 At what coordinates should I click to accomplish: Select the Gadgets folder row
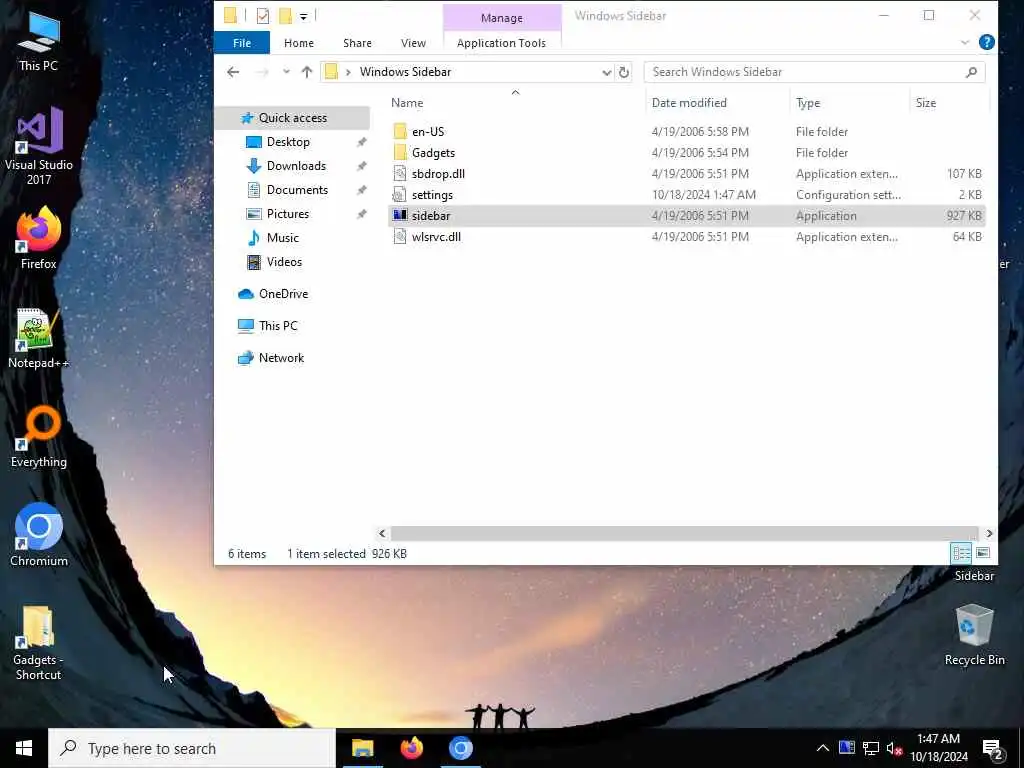pos(686,153)
